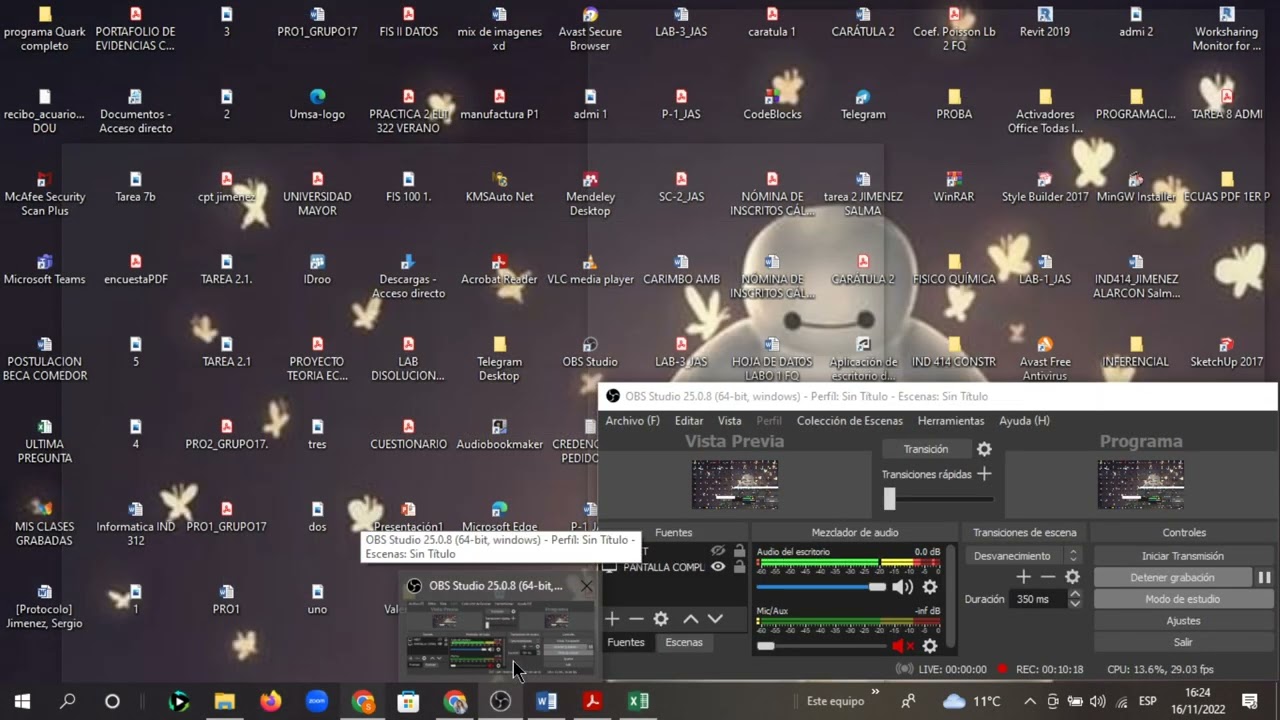The width and height of the screenshot is (1280, 720).
Task: Open Colección de Escenas menu
Action: pos(850,421)
